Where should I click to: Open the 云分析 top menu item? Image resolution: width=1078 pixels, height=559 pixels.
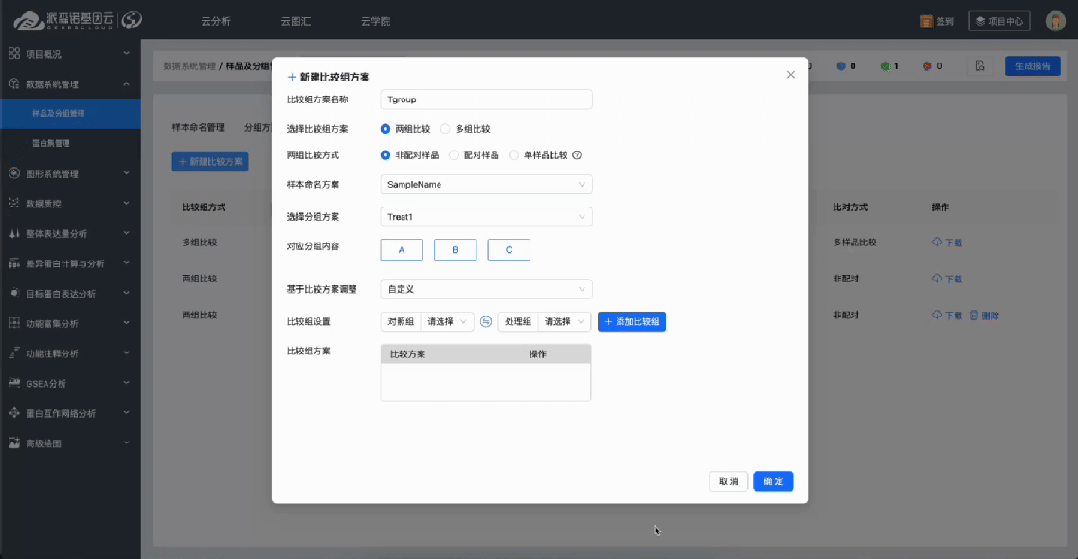[x=215, y=21]
